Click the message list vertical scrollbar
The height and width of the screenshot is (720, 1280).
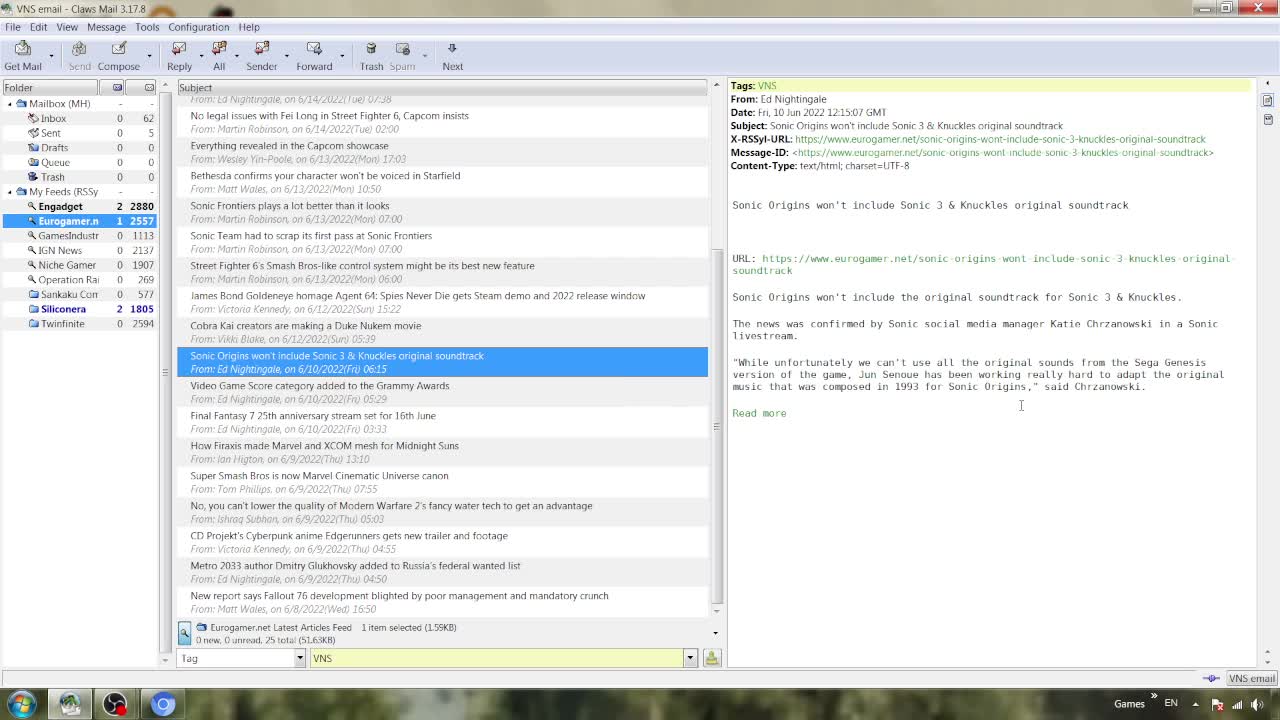(x=716, y=425)
